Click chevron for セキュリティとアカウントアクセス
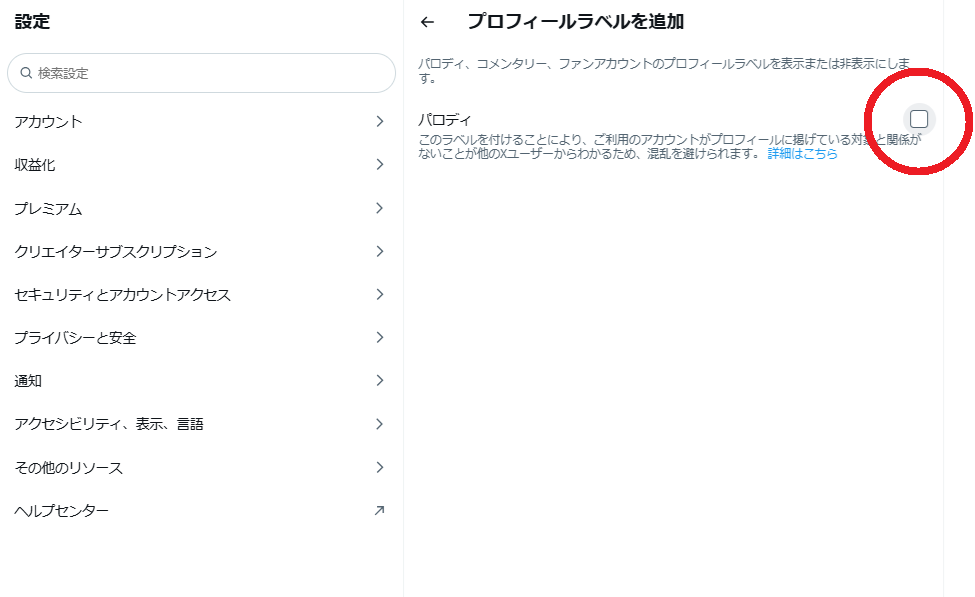 [x=379, y=294]
